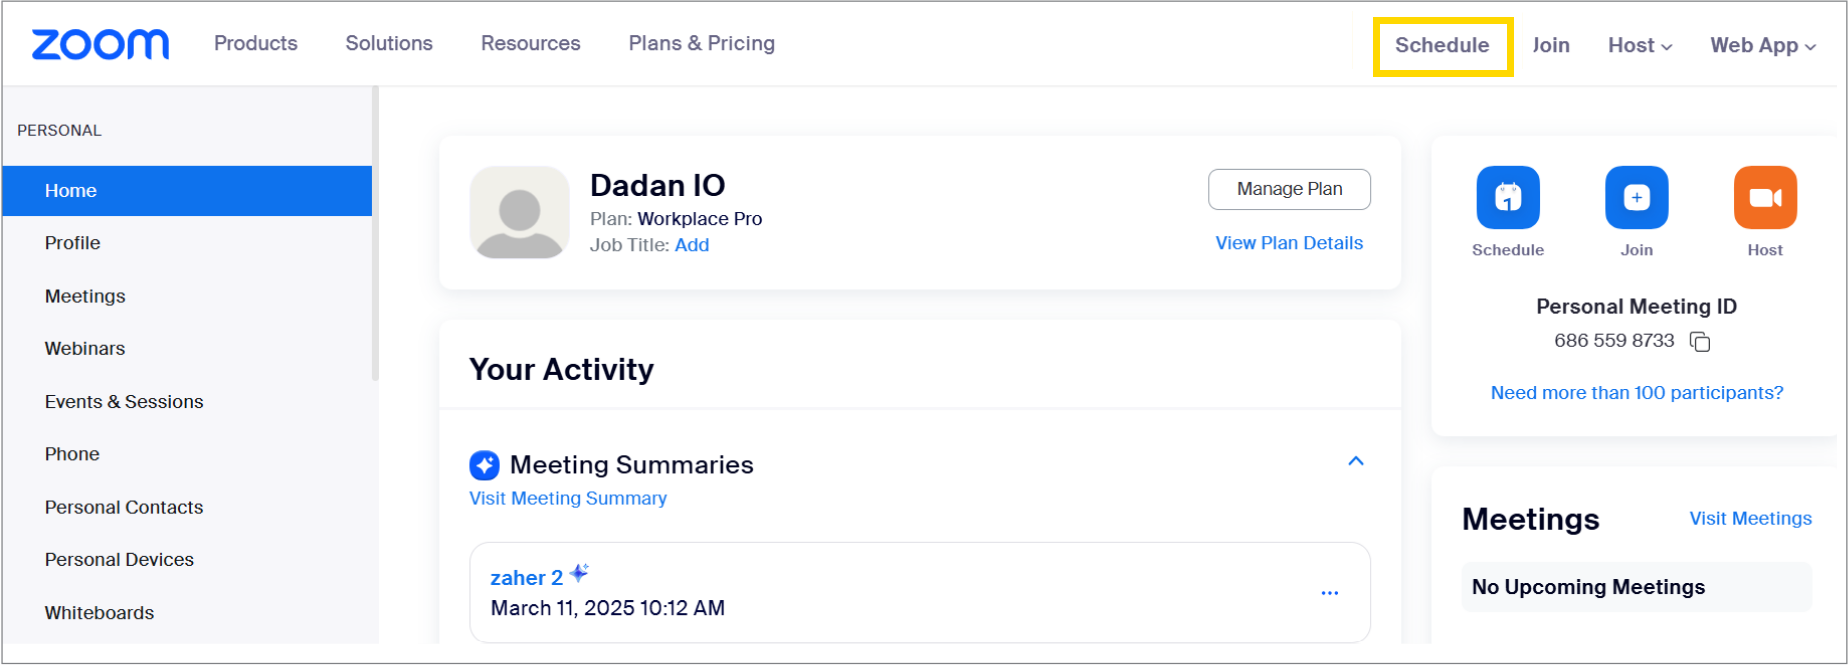Open Meetings in the sidebar

click(85, 296)
